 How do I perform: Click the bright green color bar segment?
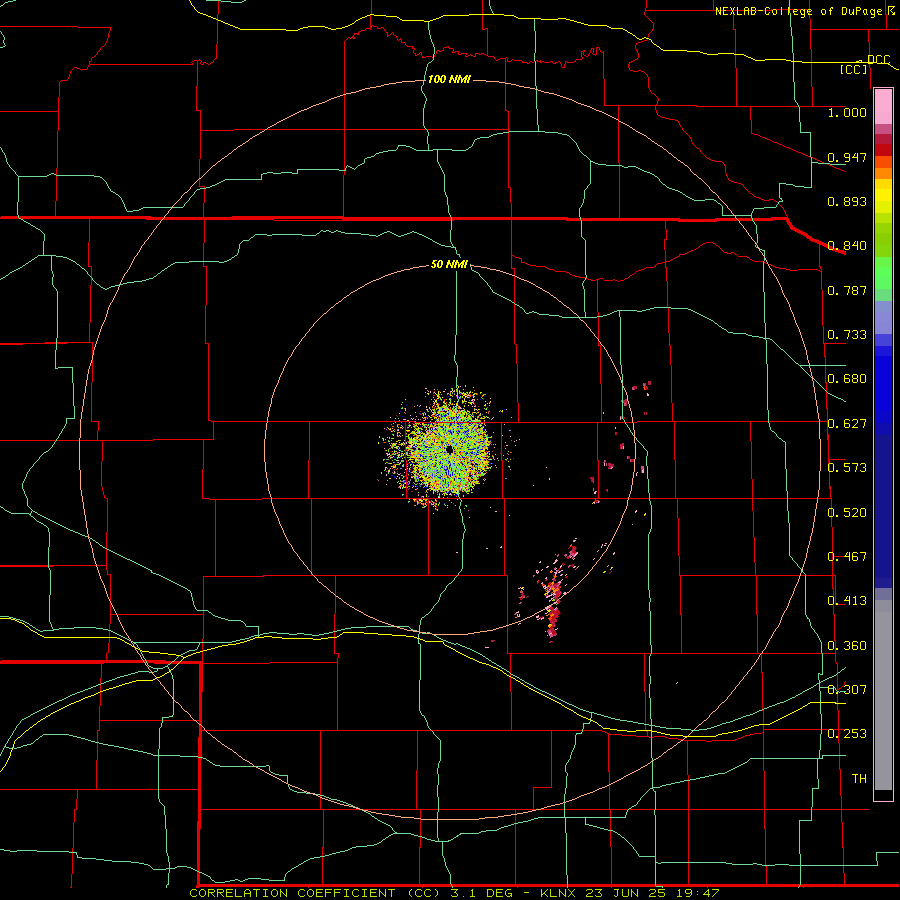point(883,273)
